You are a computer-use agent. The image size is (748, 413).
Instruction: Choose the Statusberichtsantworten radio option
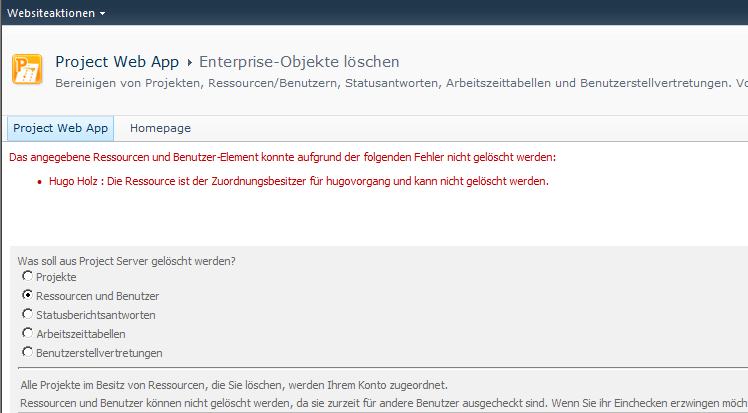pyautogui.click(x=27, y=314)
